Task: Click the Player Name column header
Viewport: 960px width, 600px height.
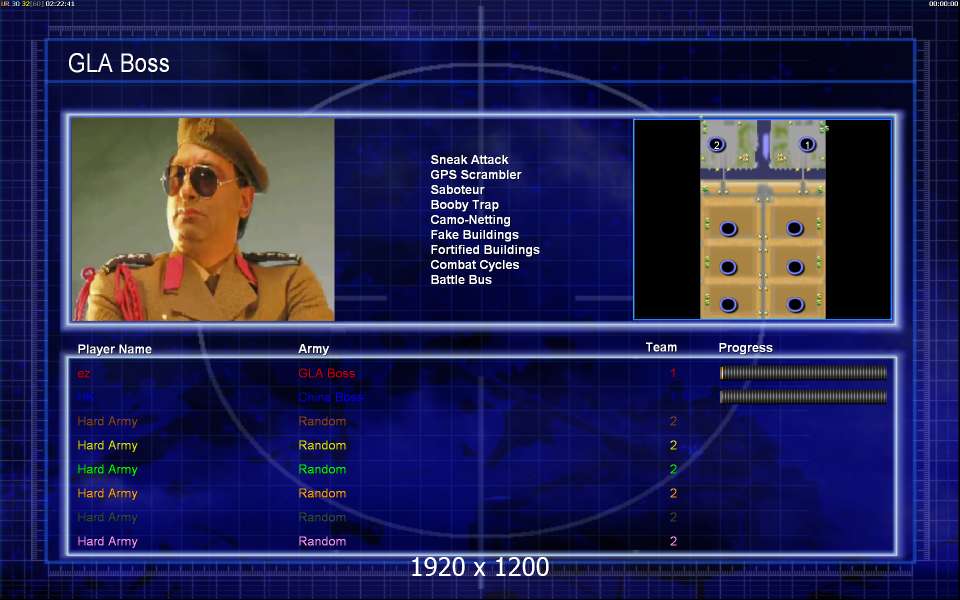Action: tap(115, 349)
